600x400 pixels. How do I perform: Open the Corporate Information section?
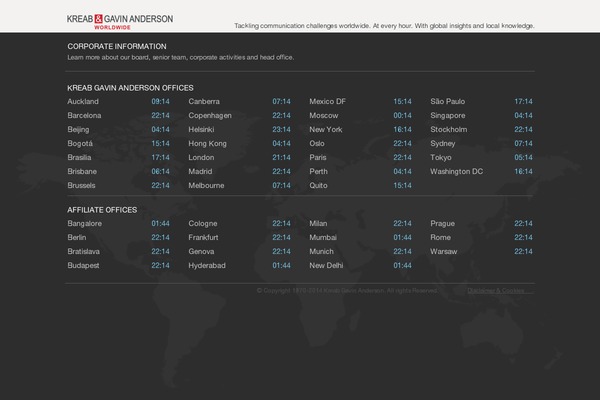[117, 46]
